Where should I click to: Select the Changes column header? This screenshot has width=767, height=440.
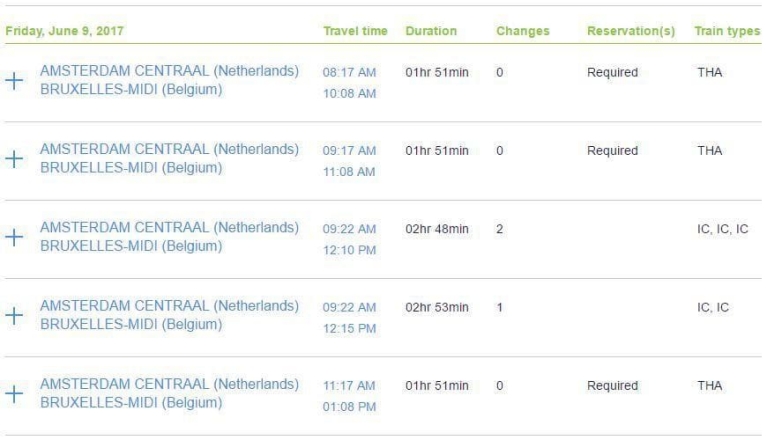point(523,32)
